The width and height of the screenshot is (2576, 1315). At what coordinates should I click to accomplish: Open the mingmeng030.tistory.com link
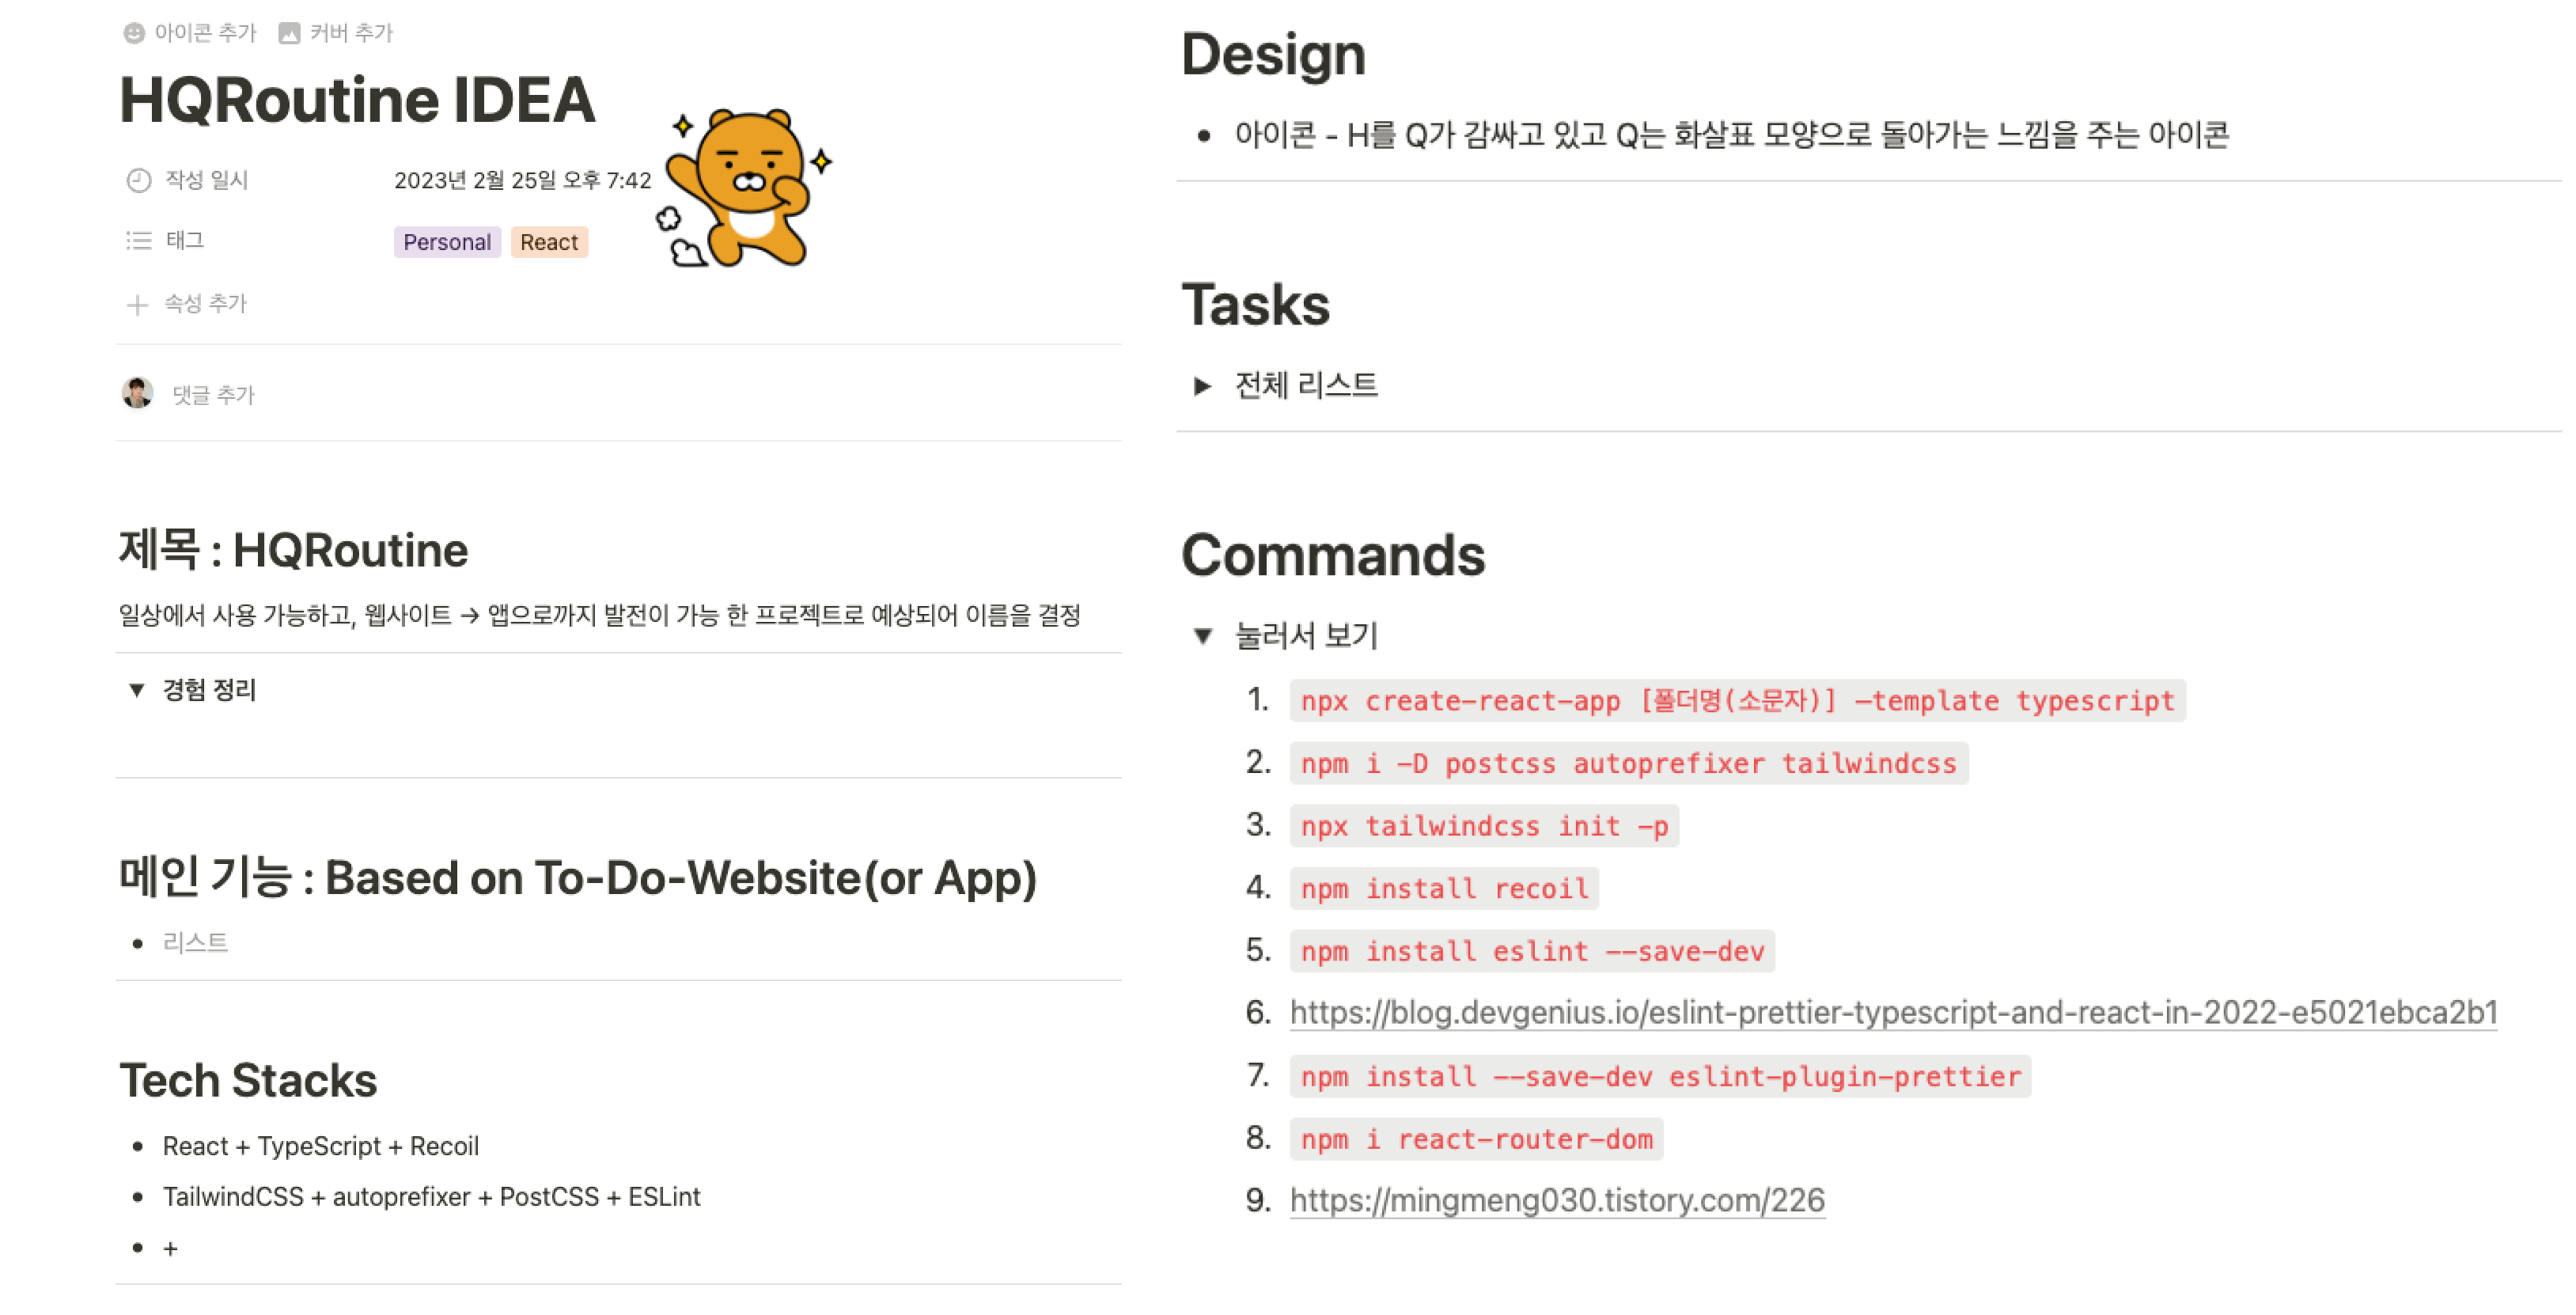(1556, 1200)
